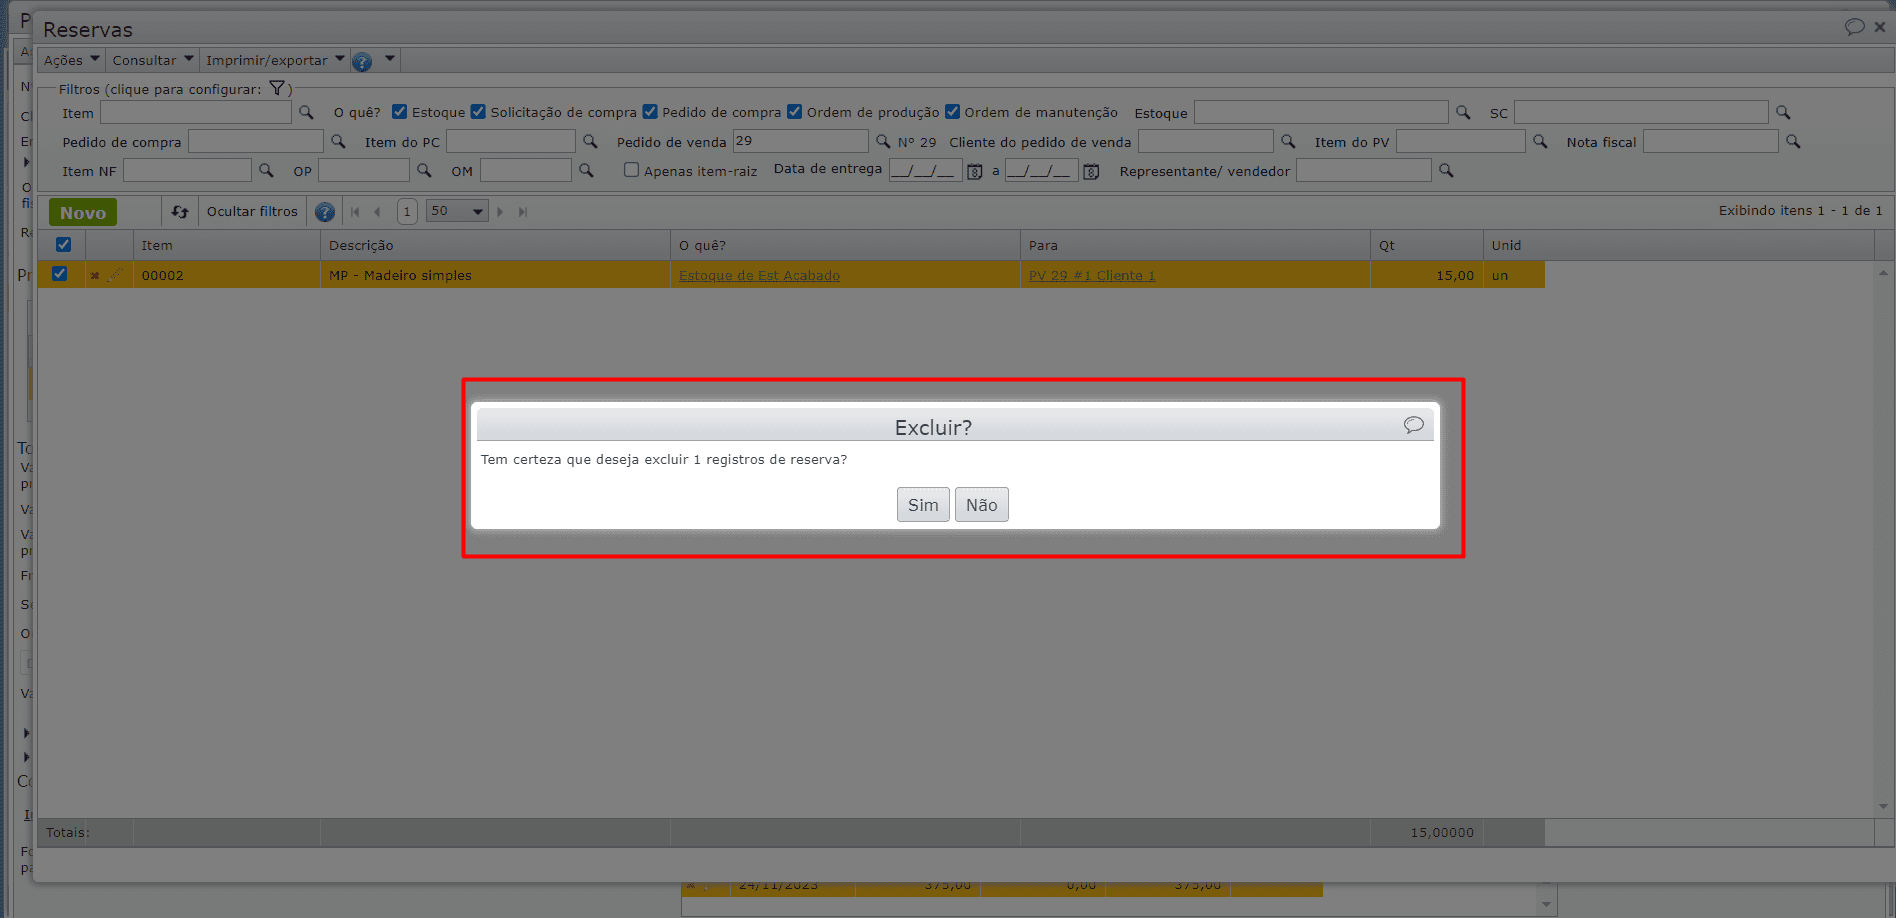Click the search magnifier beside the Item field

[x=306, y=113]
